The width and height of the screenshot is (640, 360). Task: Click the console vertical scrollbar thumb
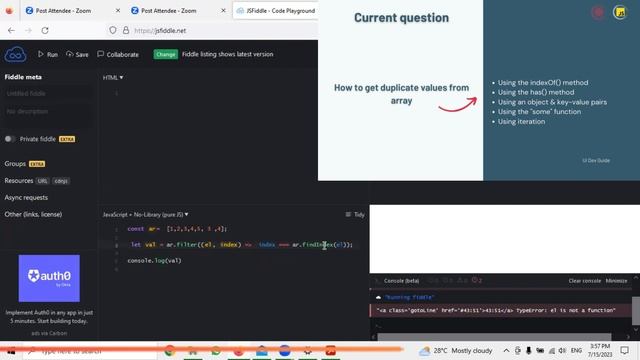[x=636, y=310]
